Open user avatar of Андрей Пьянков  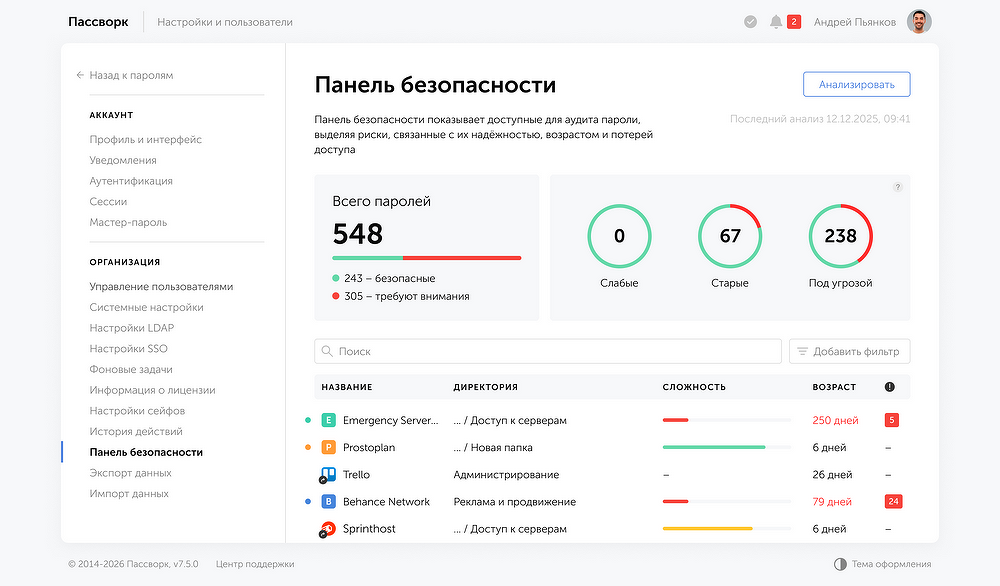919,22
